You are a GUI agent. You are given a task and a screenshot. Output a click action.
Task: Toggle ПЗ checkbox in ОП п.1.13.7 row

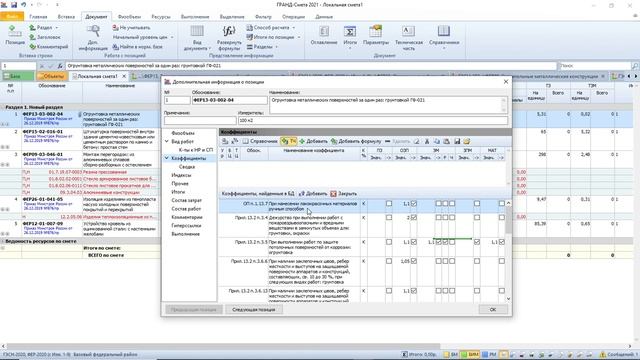[x=389, y=203]
